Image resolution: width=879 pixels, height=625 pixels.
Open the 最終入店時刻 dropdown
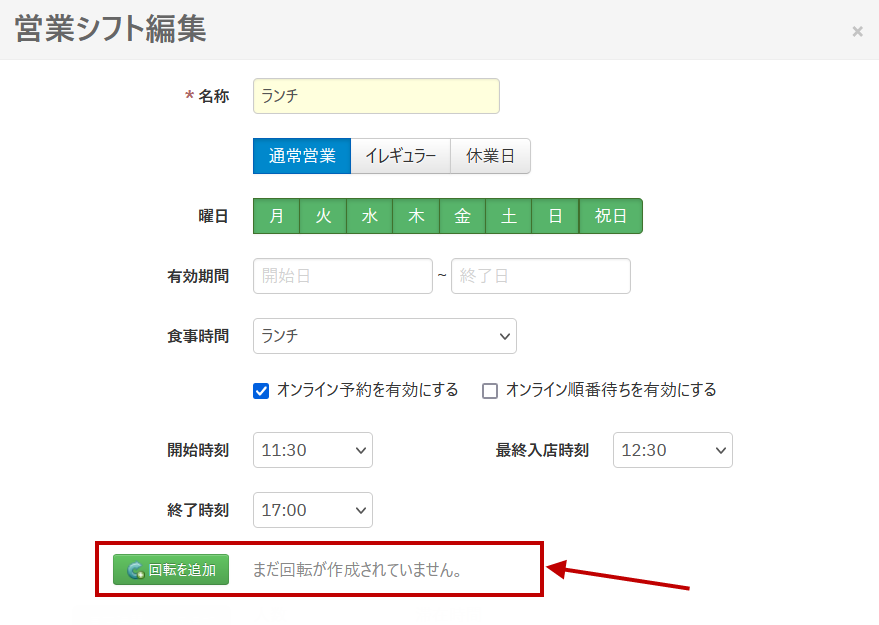pyautogui.click(x=673, y=450)
